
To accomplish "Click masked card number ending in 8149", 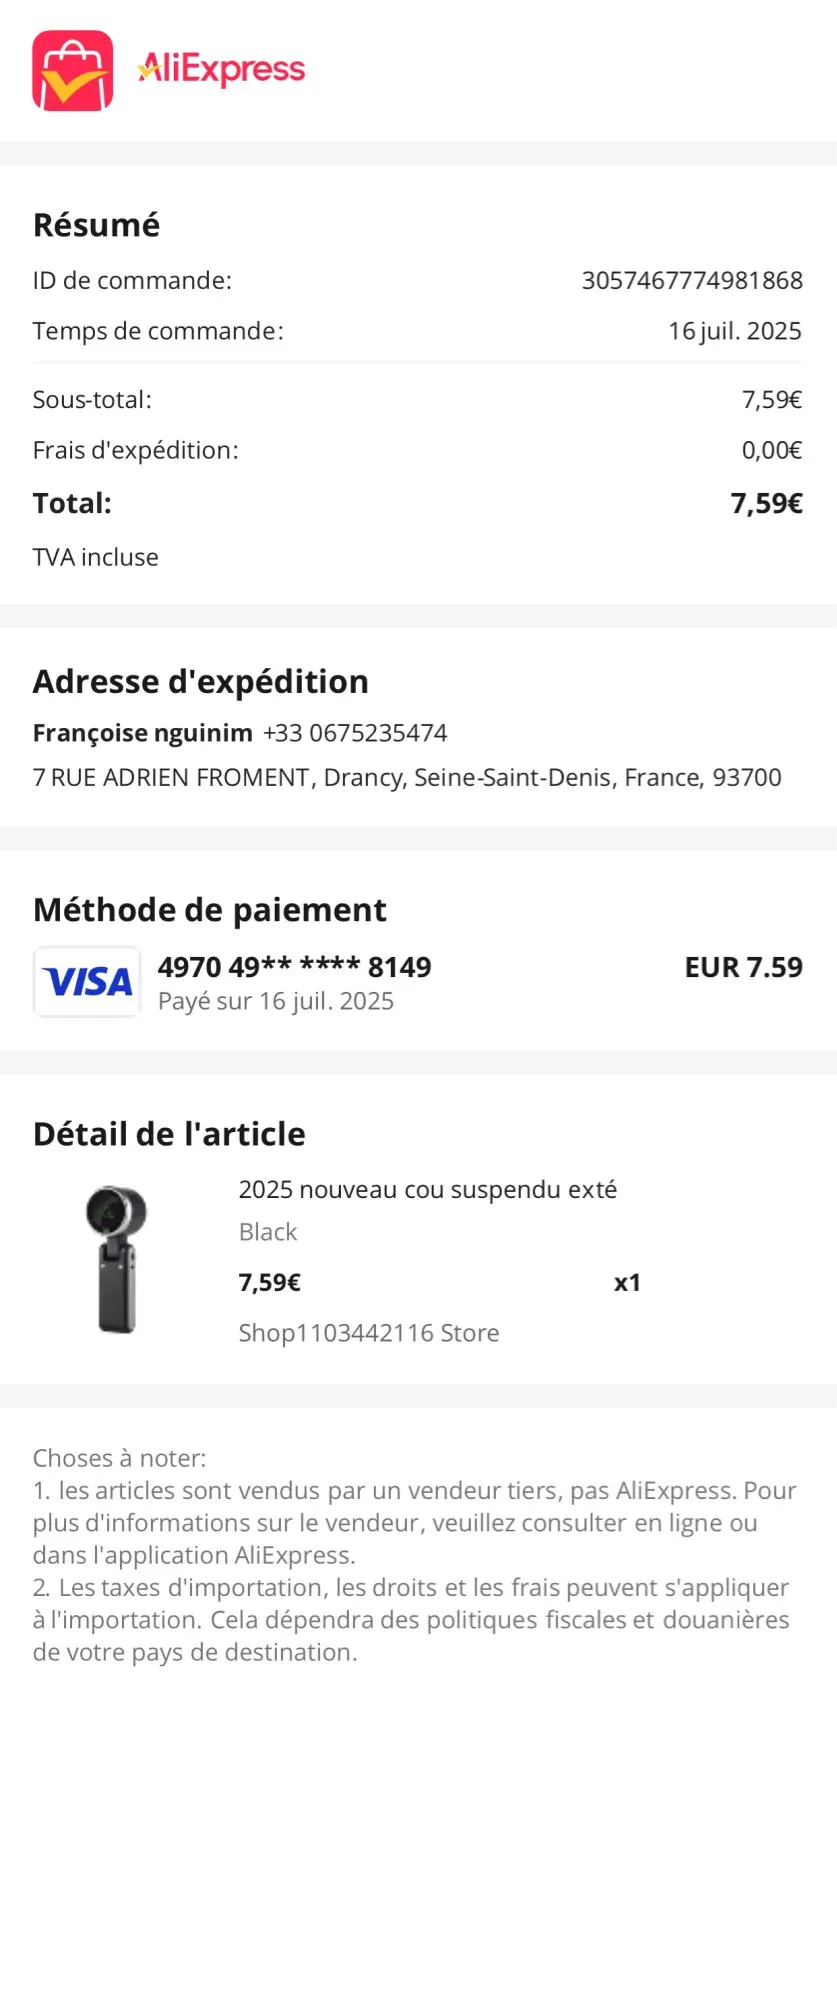I will pyautogui.click(x=295, y=967).
